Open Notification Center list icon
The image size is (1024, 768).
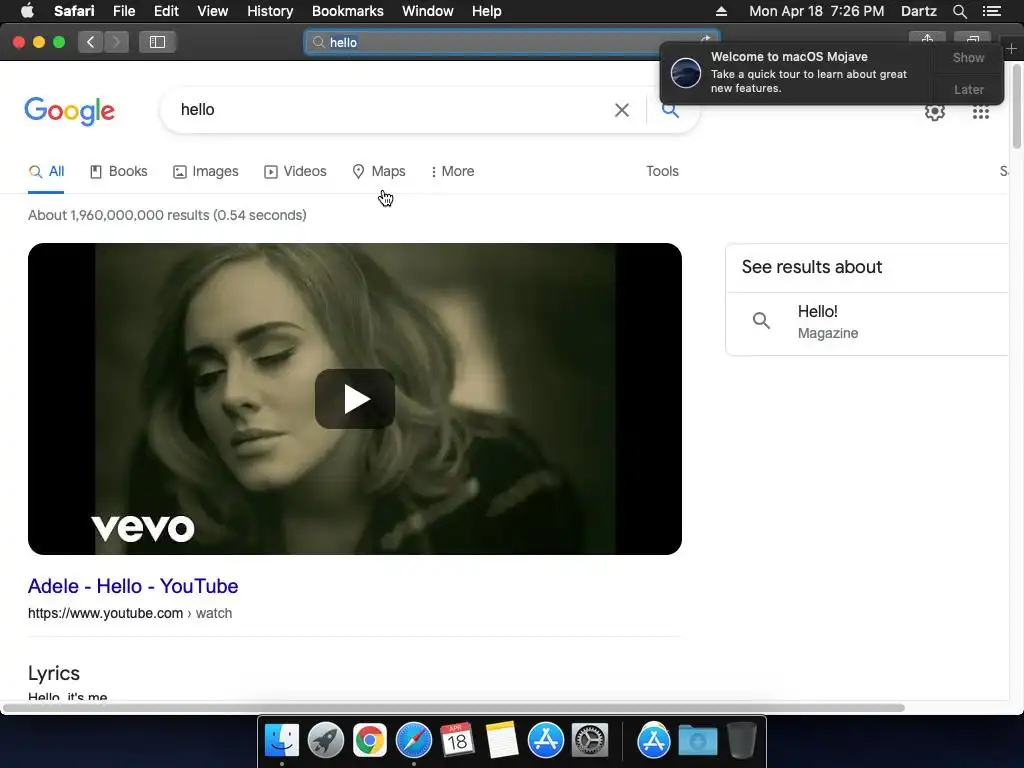(x=991, y=11)
